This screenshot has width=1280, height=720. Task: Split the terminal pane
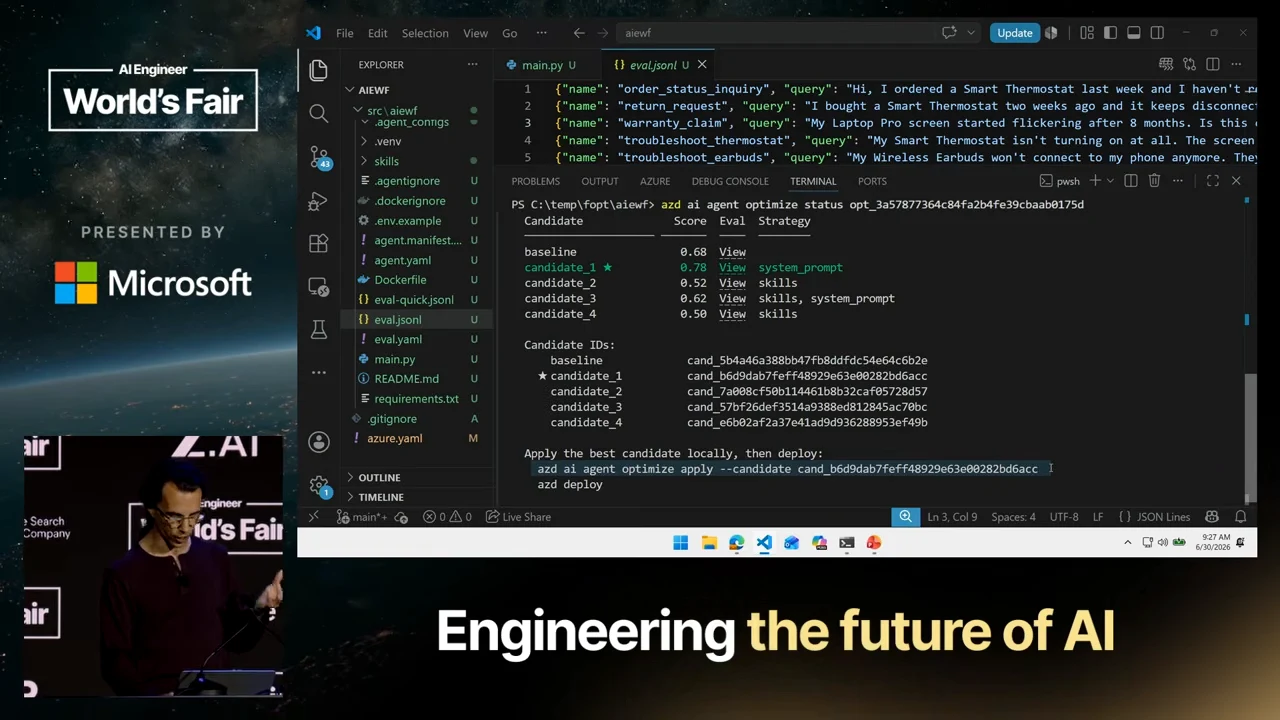pos(1131,181)
